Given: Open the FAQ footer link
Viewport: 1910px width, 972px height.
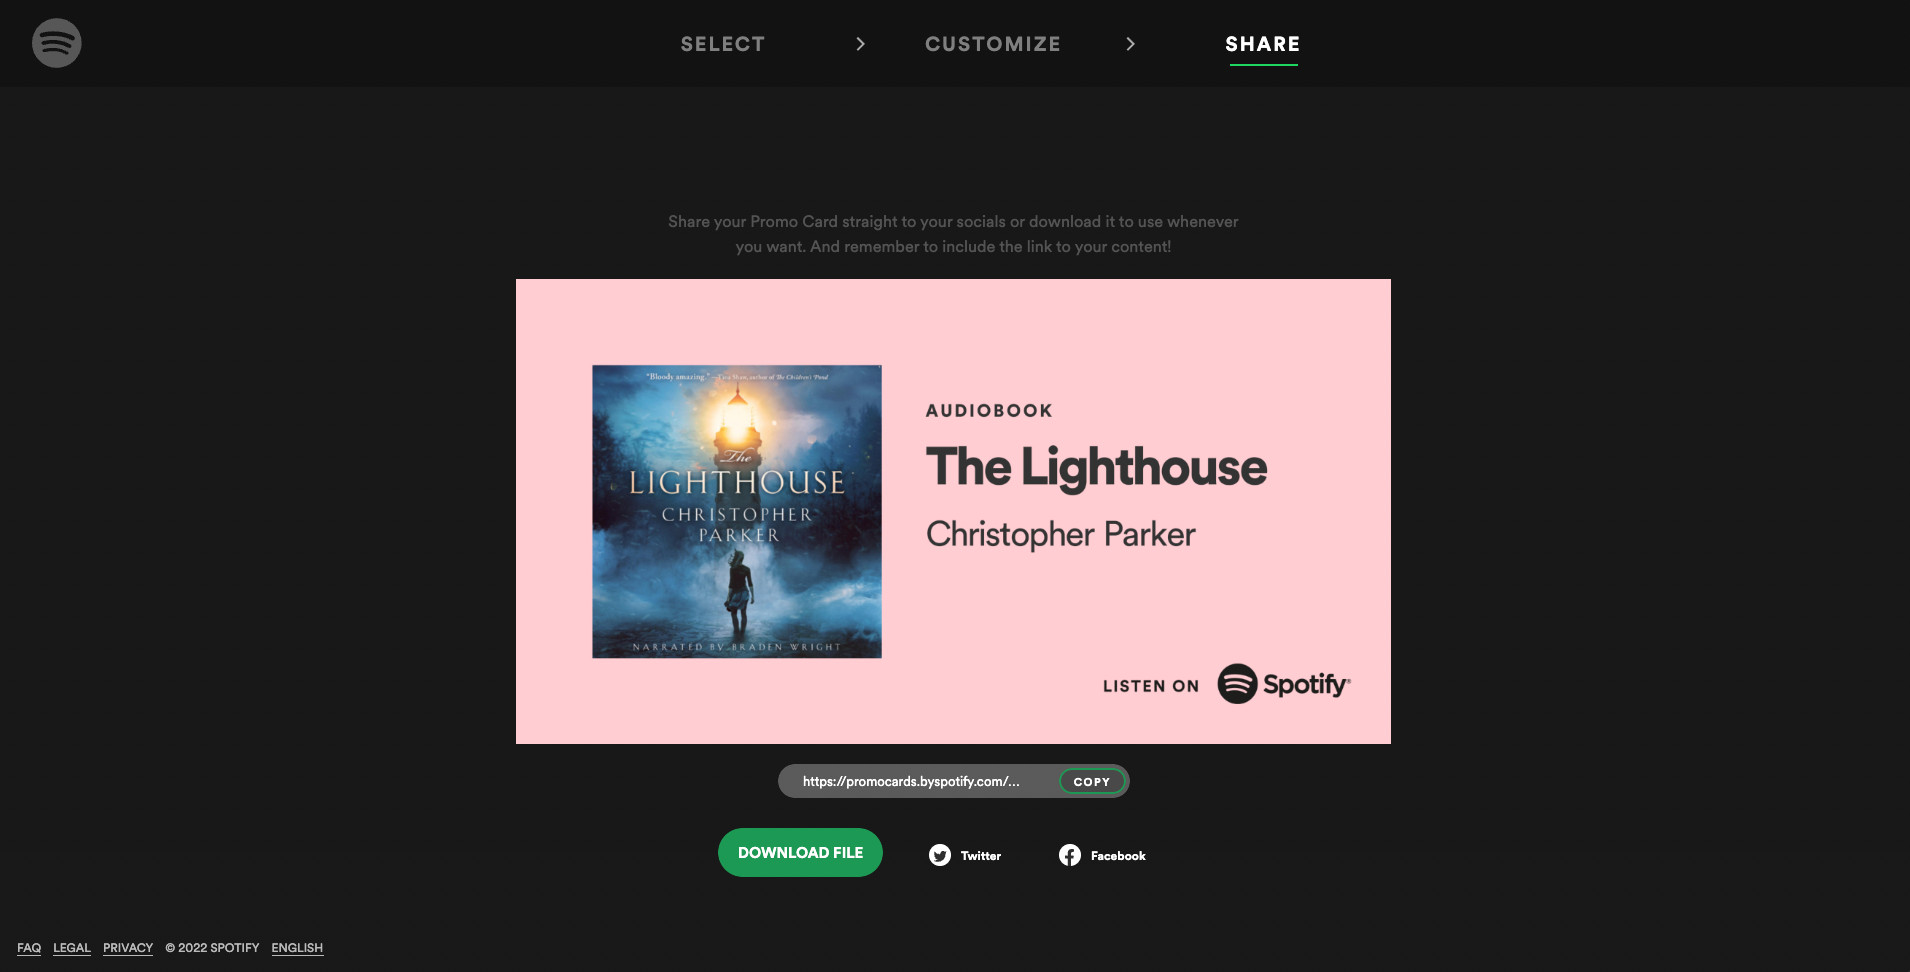Looking at the screenshot, I should (29, 948).
